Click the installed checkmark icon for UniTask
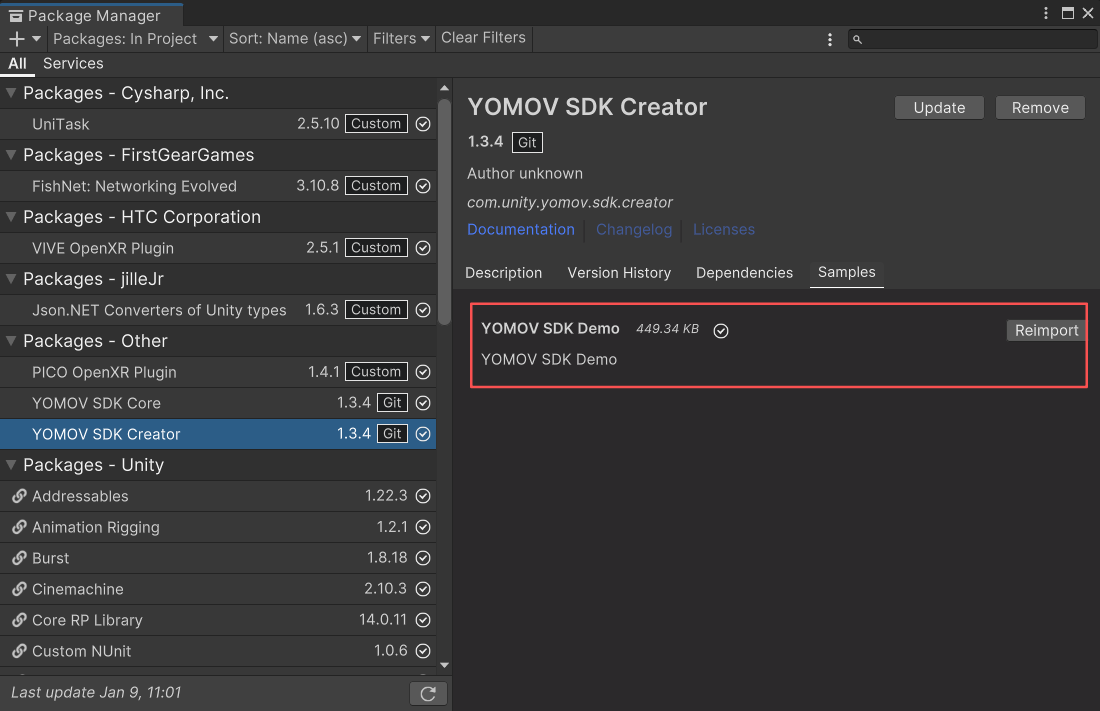This screenshot has height=711, width=1100. [x=423, y=124]
